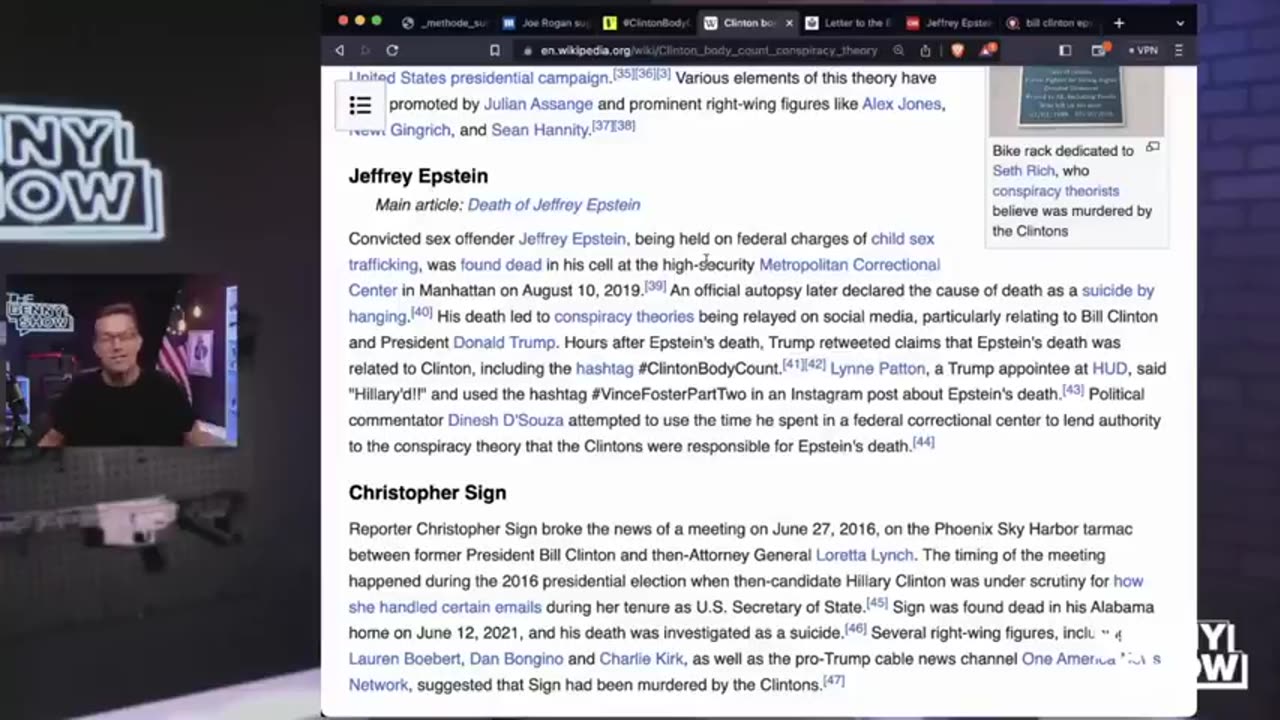Viewport: 1280px width, 720px height.
Task: Open conspiracy theorists link in caption
Action: point(1056,191)
